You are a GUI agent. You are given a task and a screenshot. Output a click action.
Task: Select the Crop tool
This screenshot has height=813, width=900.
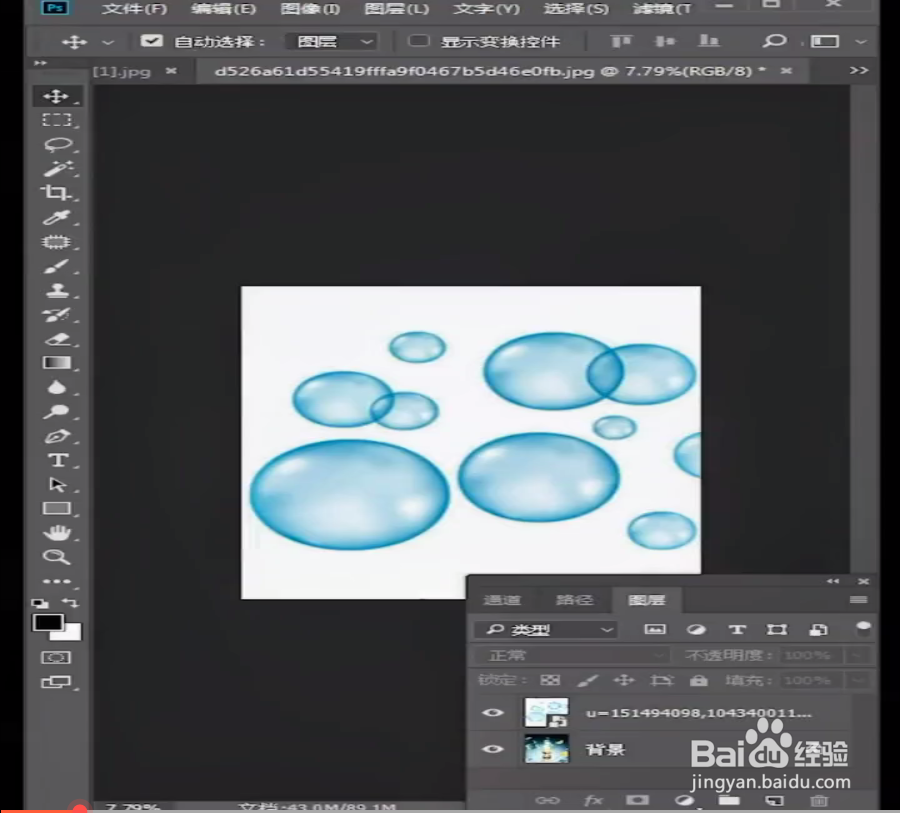tap(56, 192)
